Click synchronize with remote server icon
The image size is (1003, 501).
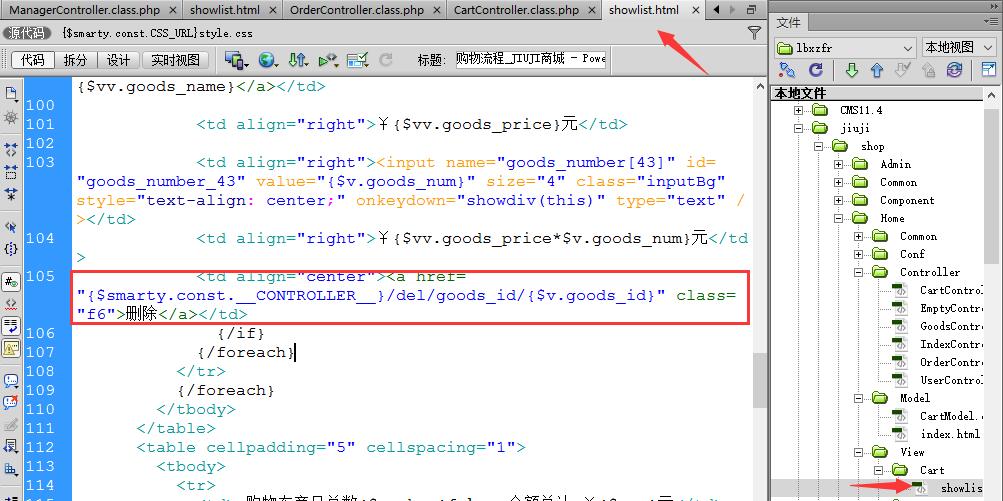tap(954, 70)
